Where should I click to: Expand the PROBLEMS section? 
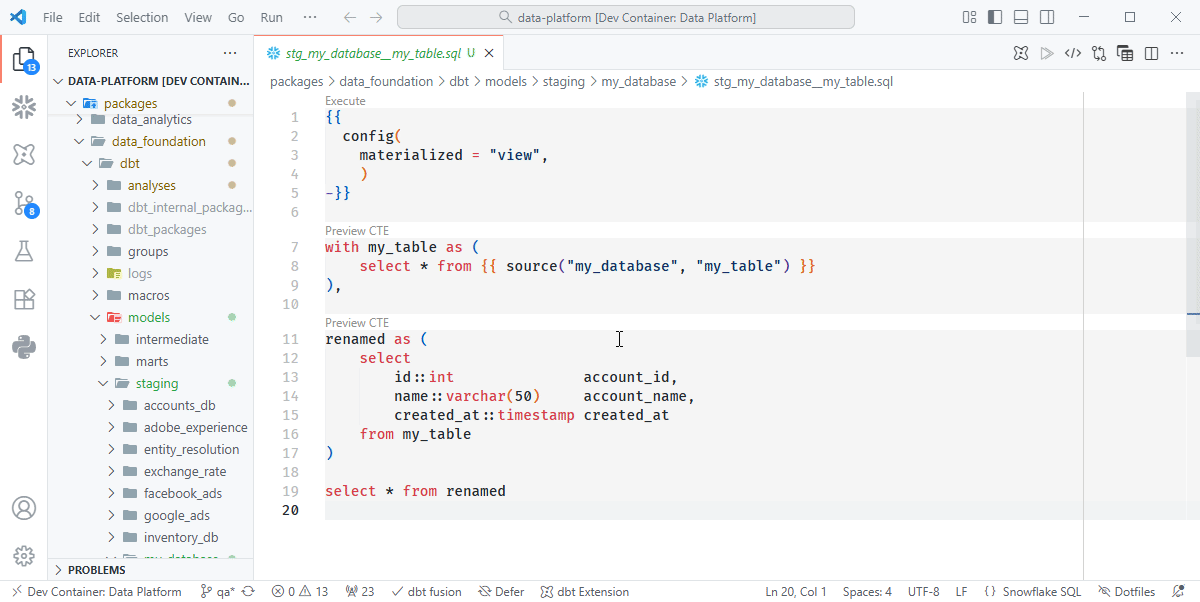click(97, 569)
